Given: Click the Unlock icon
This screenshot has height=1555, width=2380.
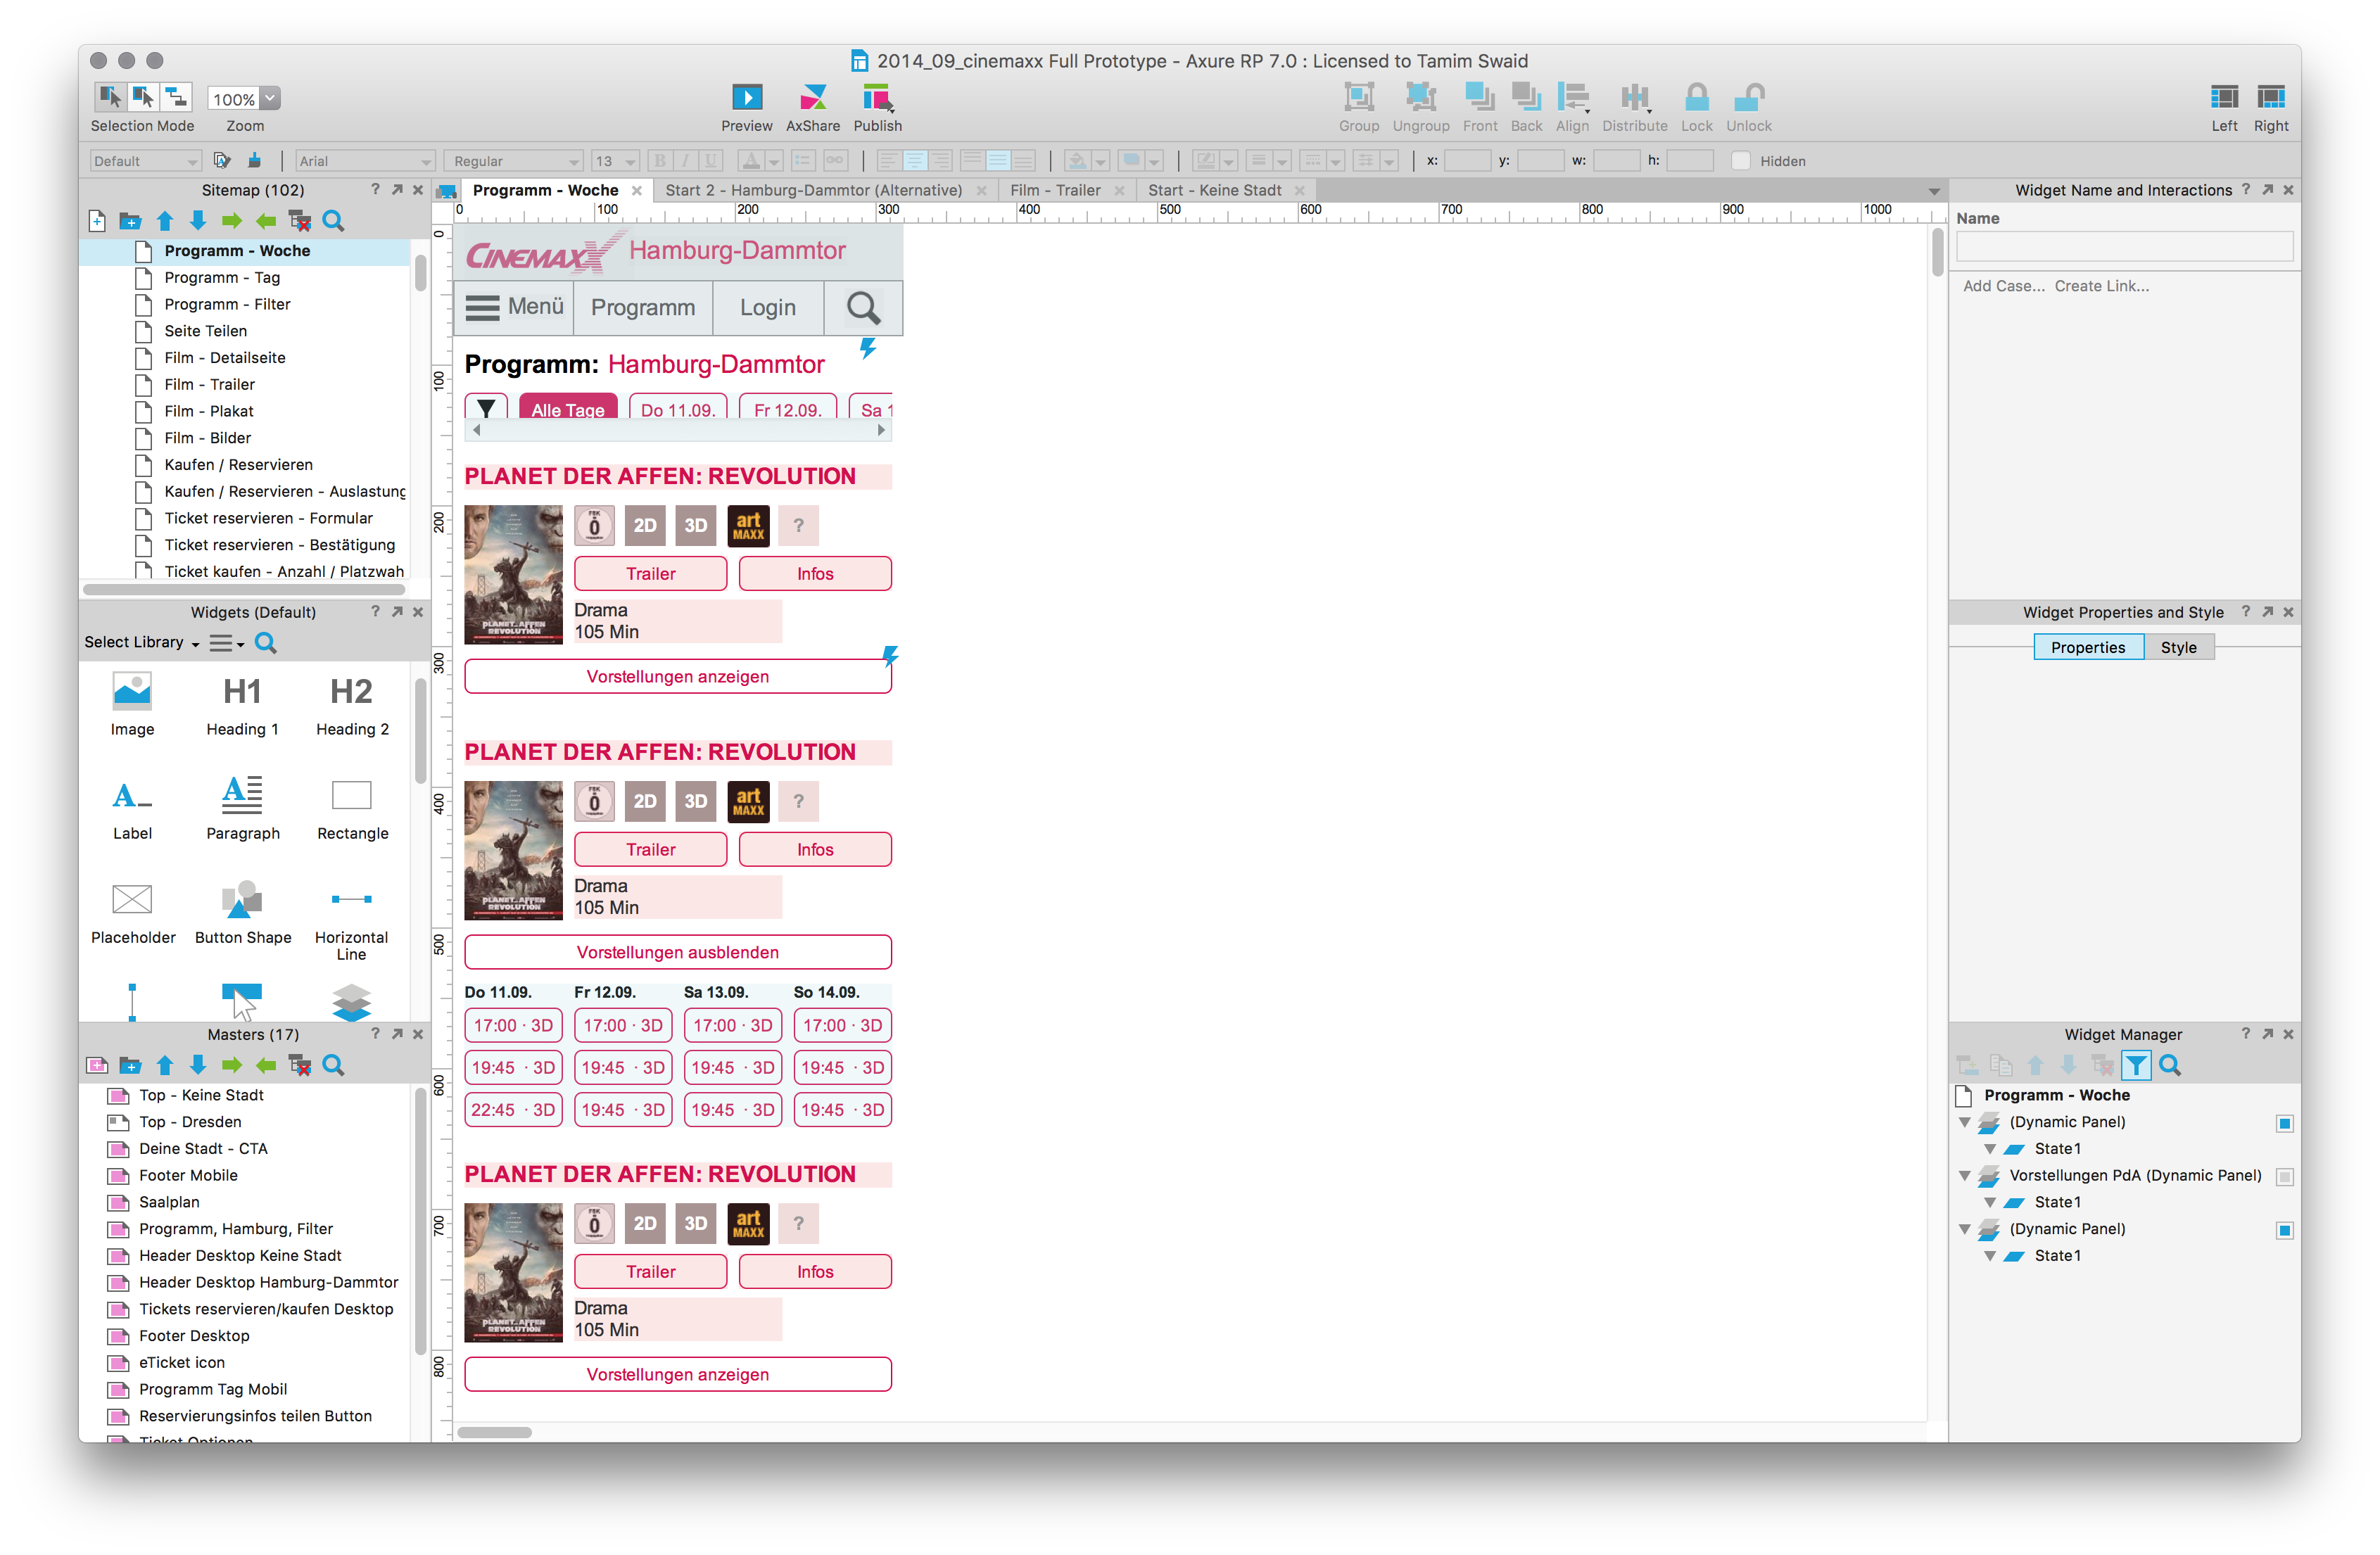Looking at the screenshot, I should tap(1748, 98).
